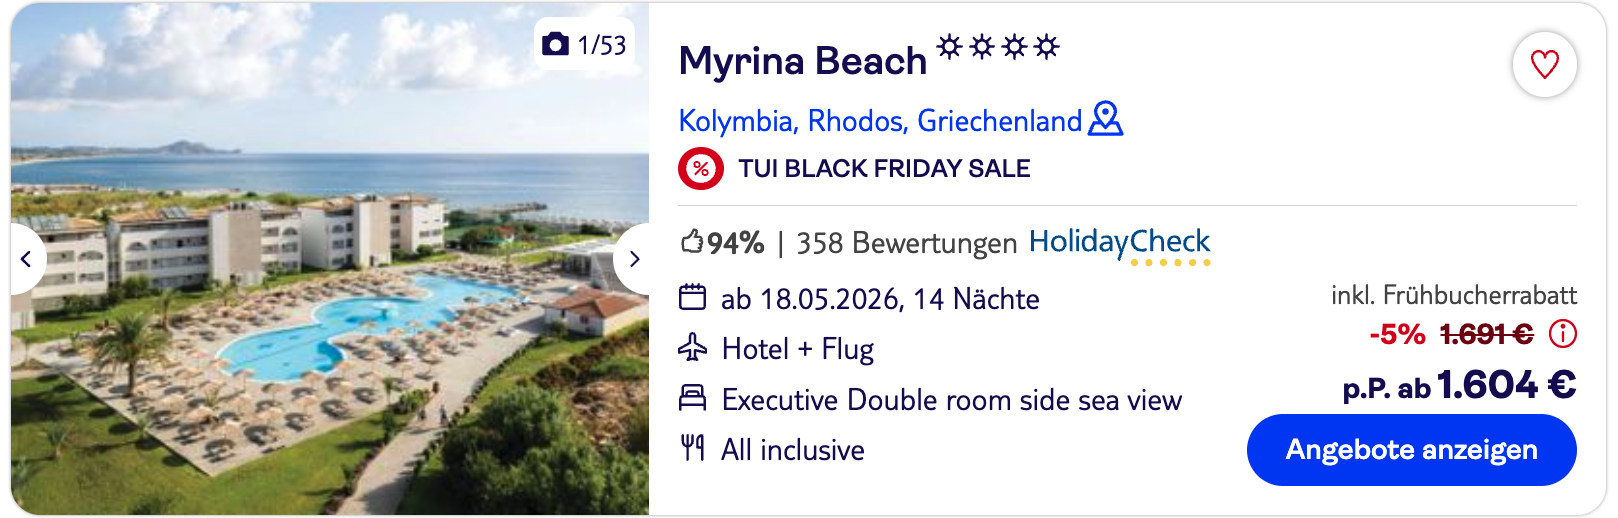Click the four-star rating symbols
The image size is (1618, 518).
pyautogui.click(x=997, y=46)
